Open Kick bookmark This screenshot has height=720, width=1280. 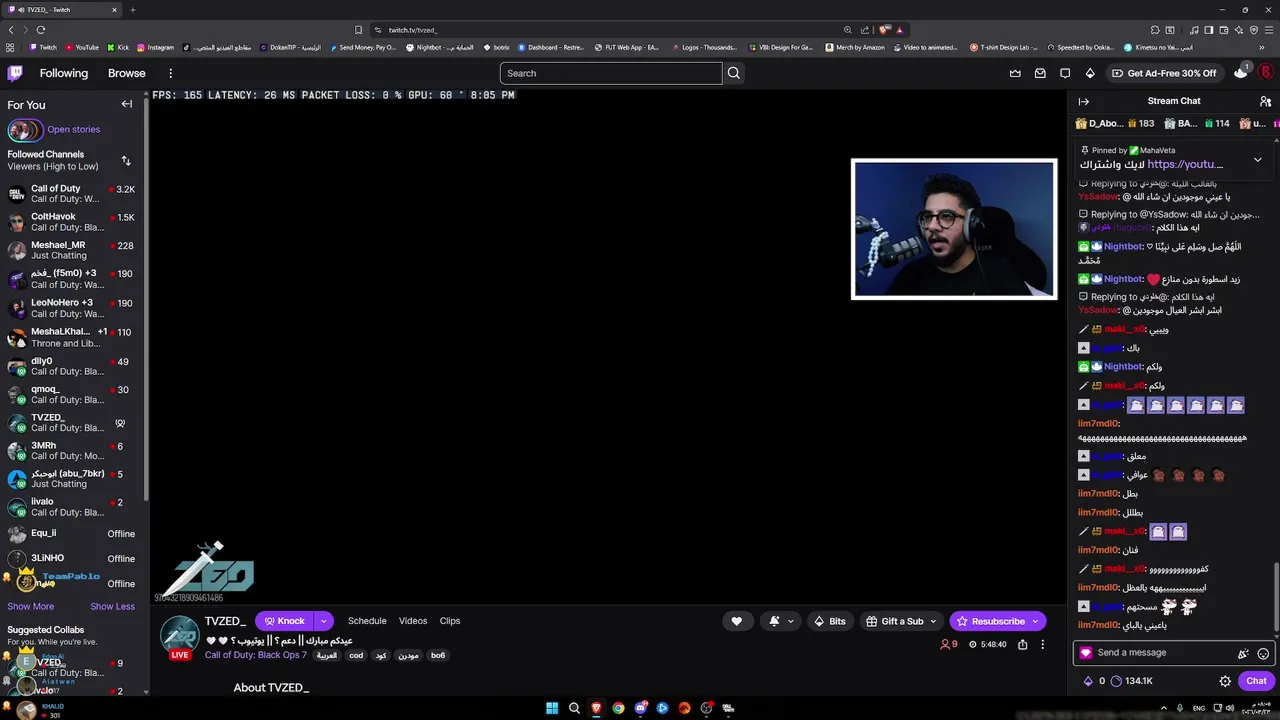[x=118, y=47]
